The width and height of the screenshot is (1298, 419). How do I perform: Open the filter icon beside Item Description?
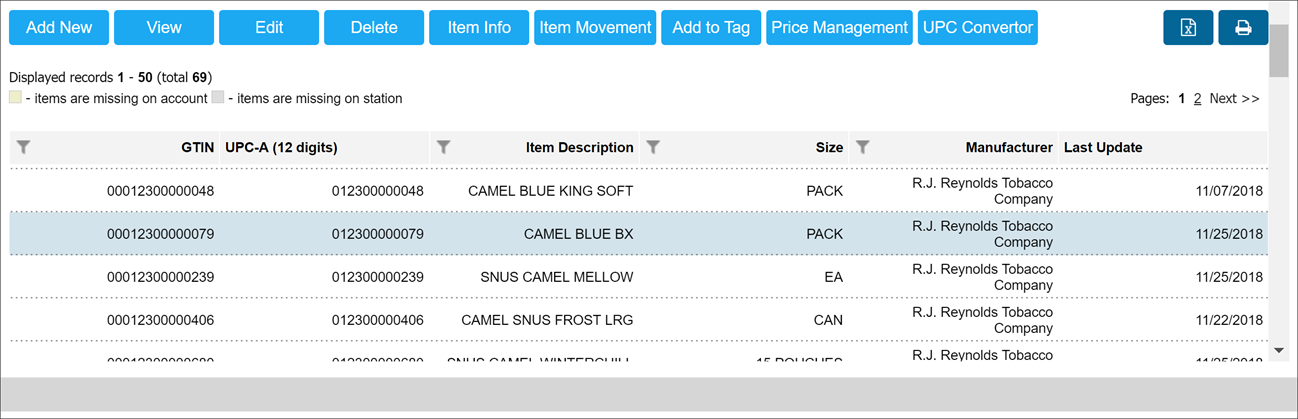point(443,147)
